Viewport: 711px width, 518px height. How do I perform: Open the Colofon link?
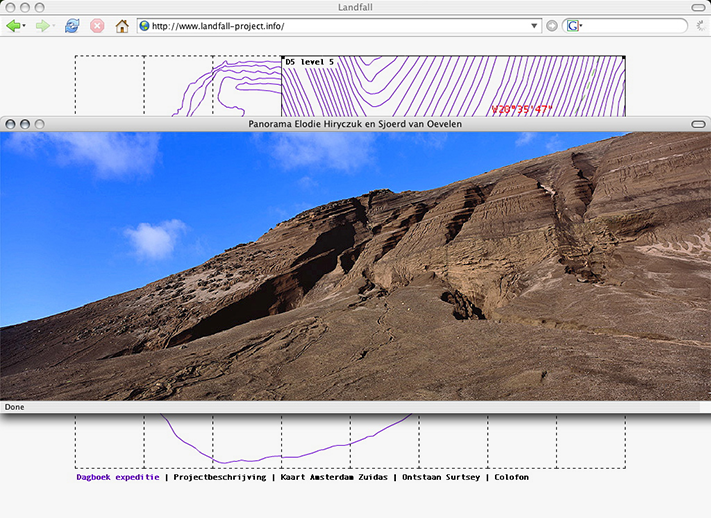pyautogui.click(x=511, y=477)
